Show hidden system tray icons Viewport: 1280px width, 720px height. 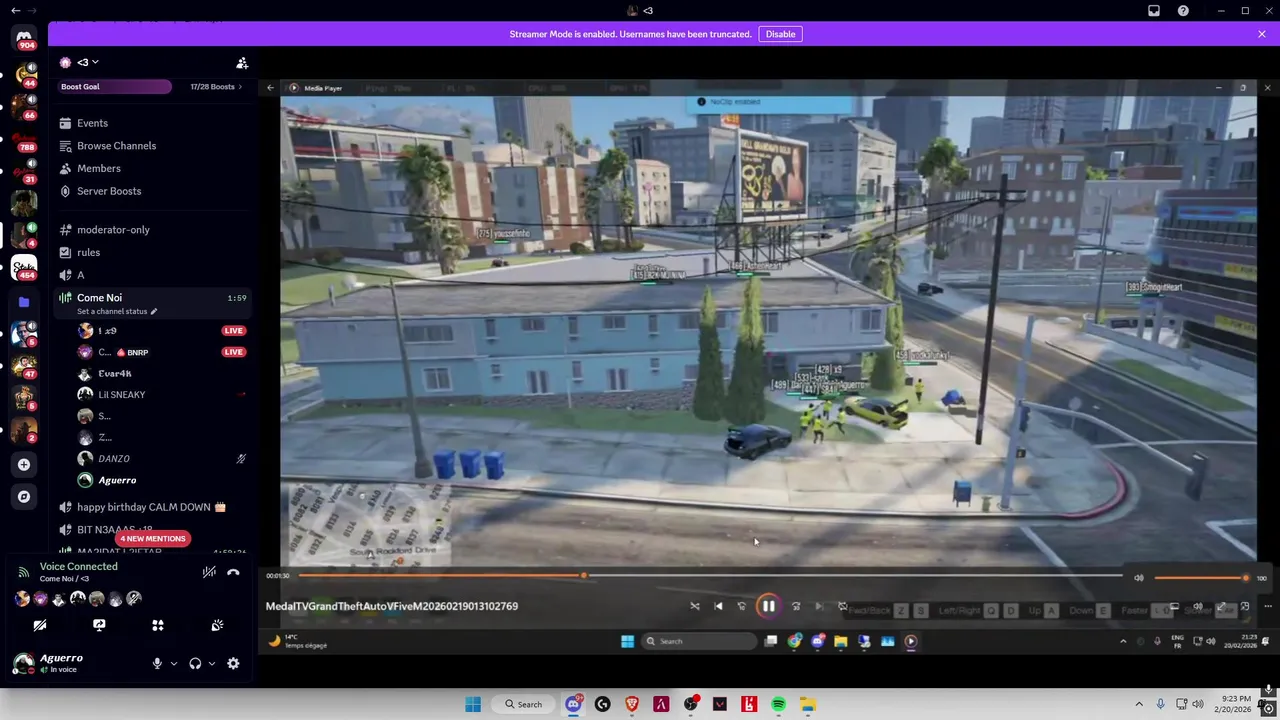click(1138, 704)
